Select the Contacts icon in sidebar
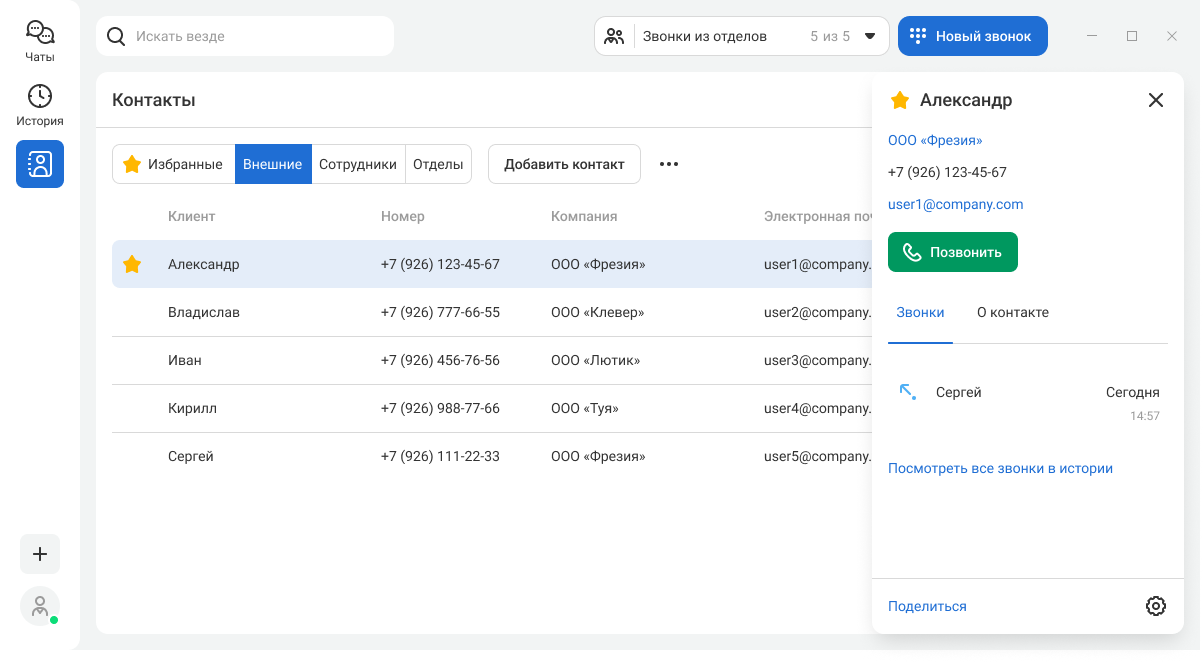The image size is (1203, 663). pyautogui.click(x=40, y=164)
